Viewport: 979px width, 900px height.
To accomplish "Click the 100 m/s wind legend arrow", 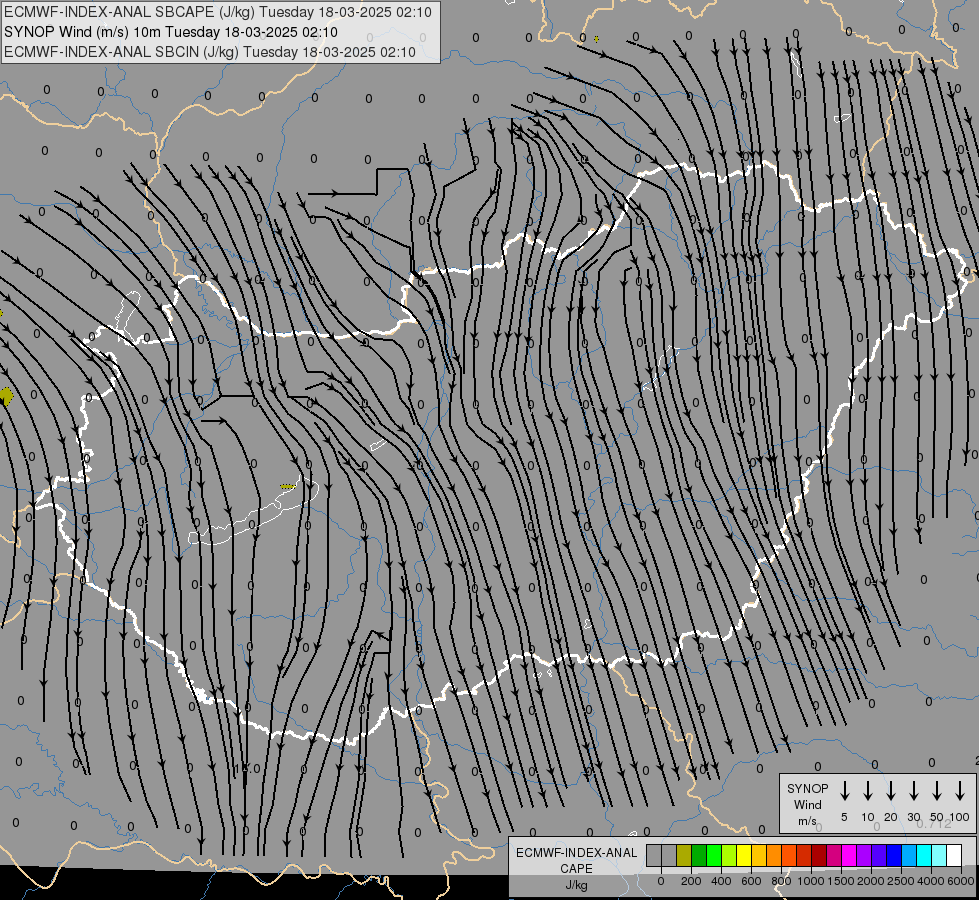I will click(x=960, y=791).
